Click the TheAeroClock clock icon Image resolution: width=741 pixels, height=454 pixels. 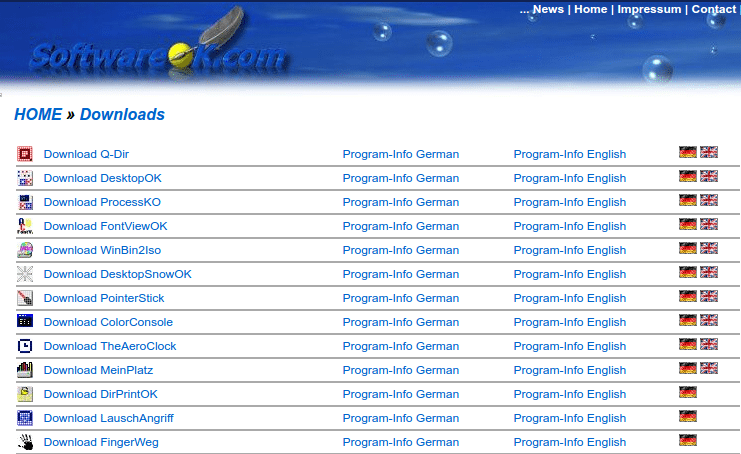point(25,346)
